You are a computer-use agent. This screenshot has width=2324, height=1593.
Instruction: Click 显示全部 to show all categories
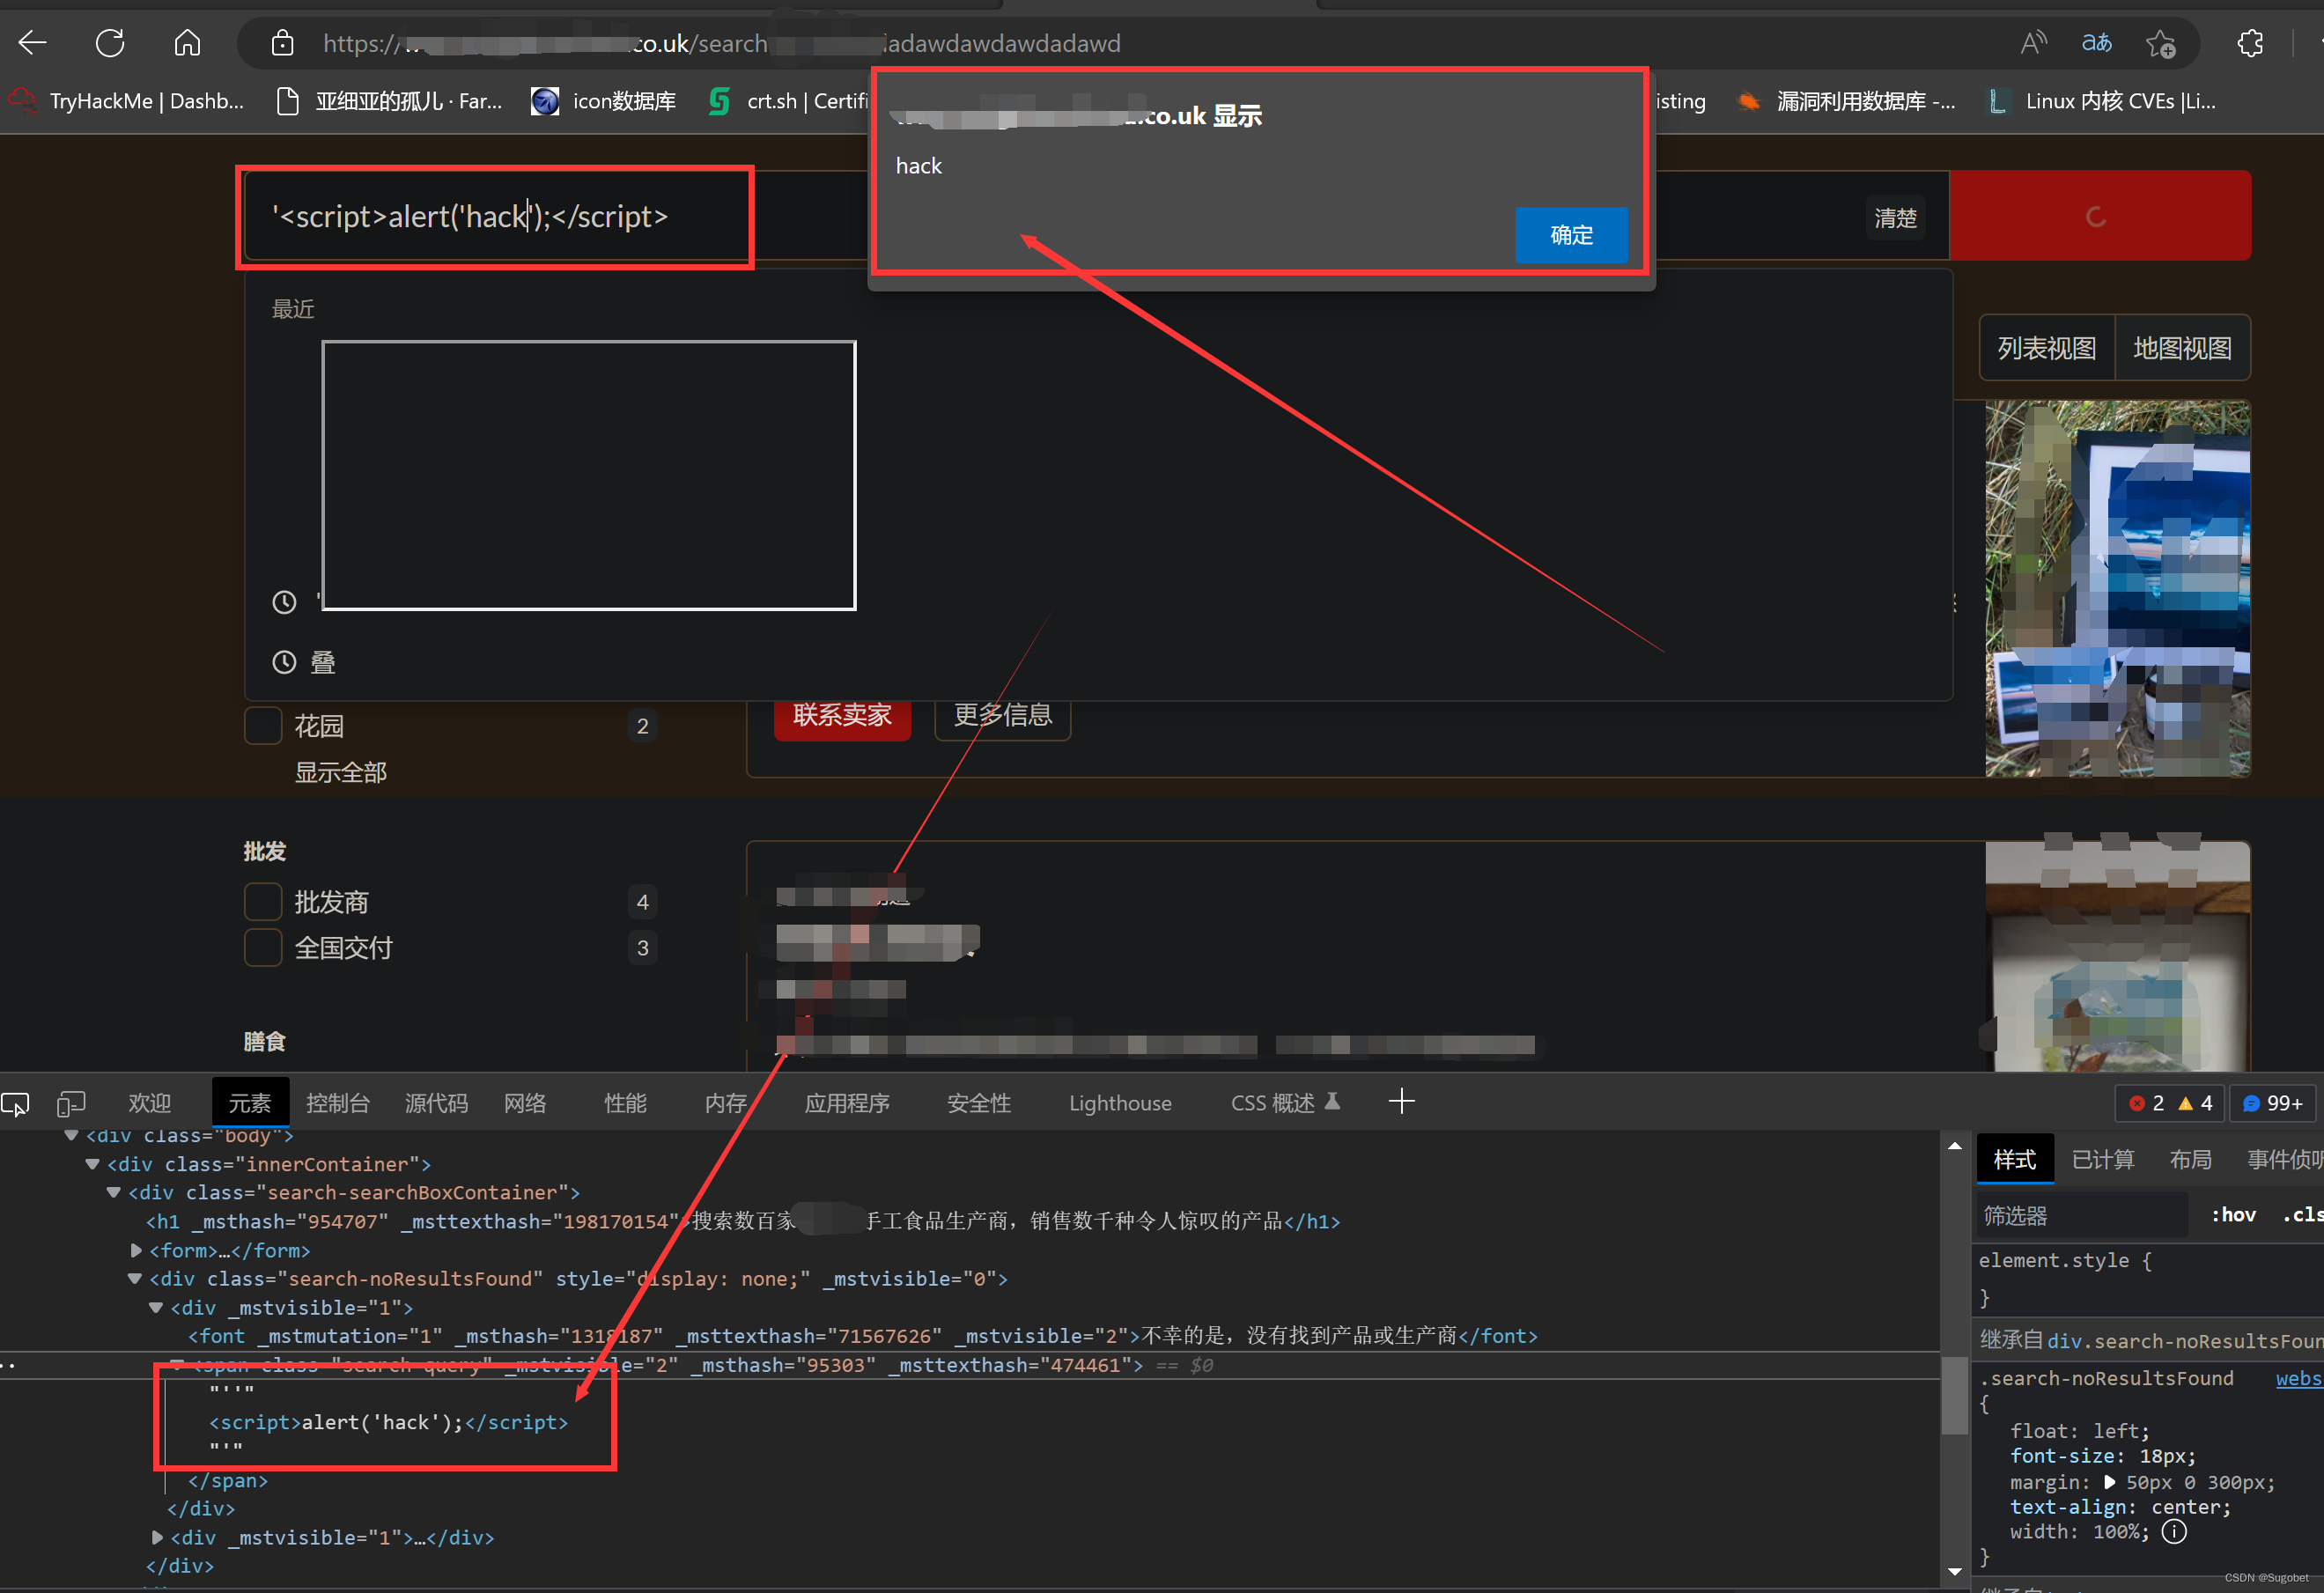[340, 772]
